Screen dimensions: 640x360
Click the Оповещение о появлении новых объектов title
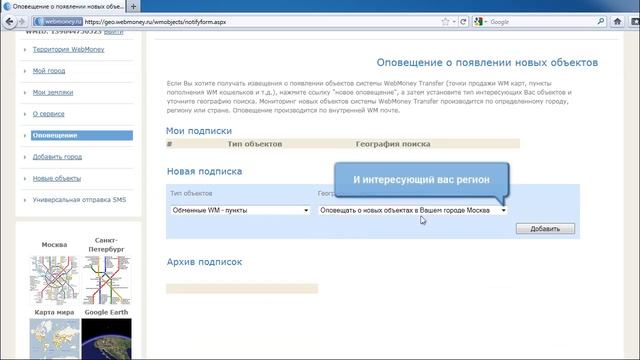[487, 62]
